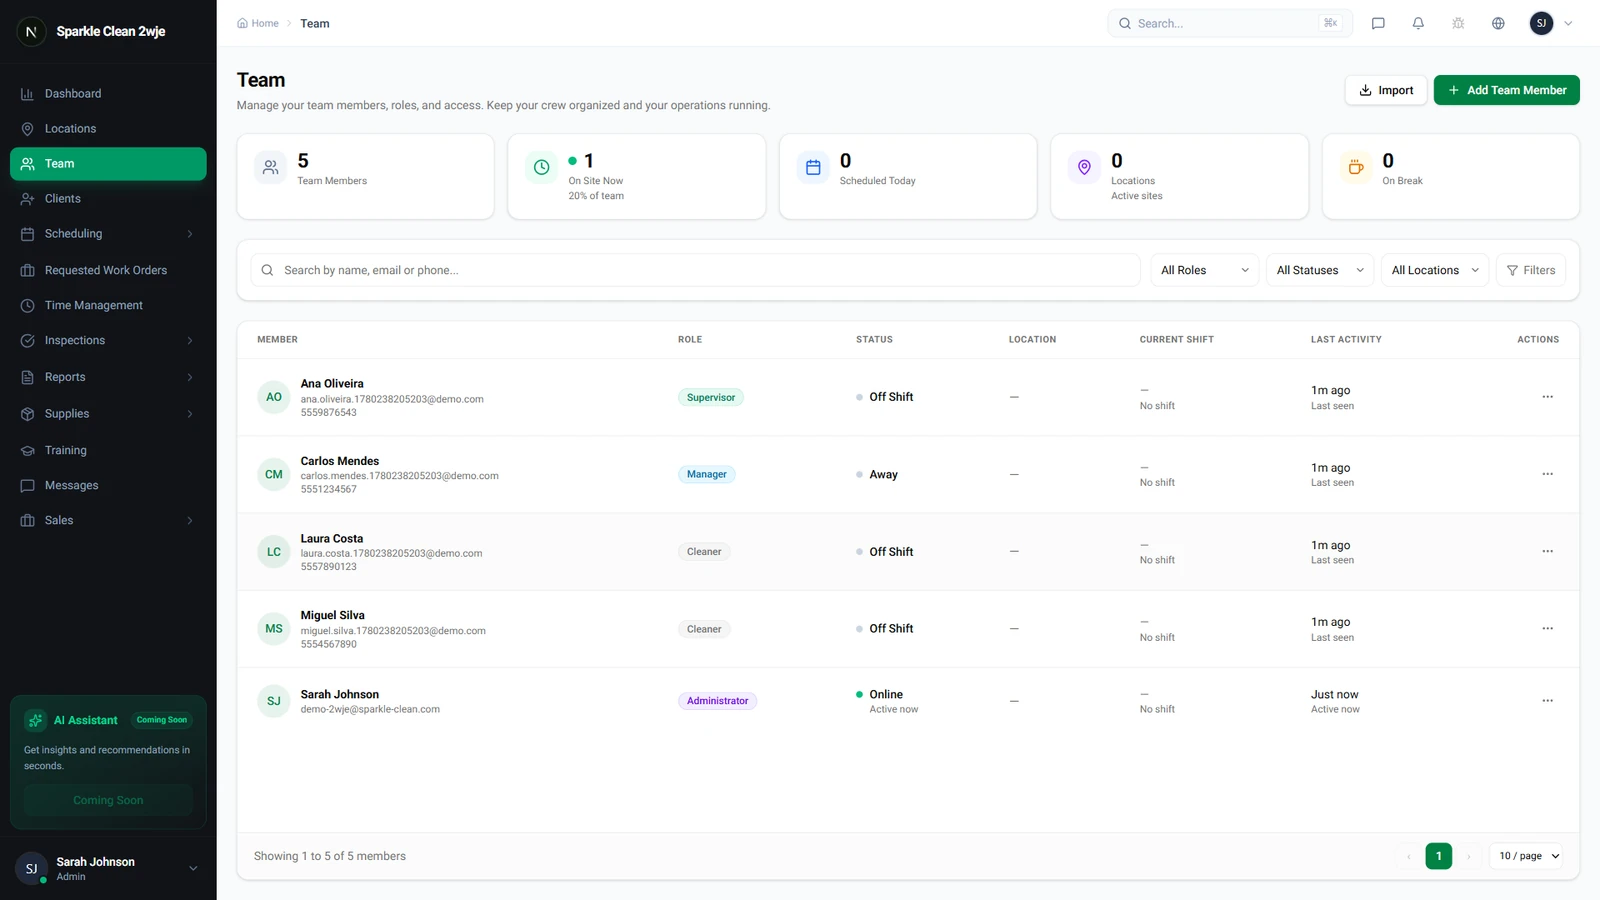
Task: Click the Import button
Action: pos(1386,90)
